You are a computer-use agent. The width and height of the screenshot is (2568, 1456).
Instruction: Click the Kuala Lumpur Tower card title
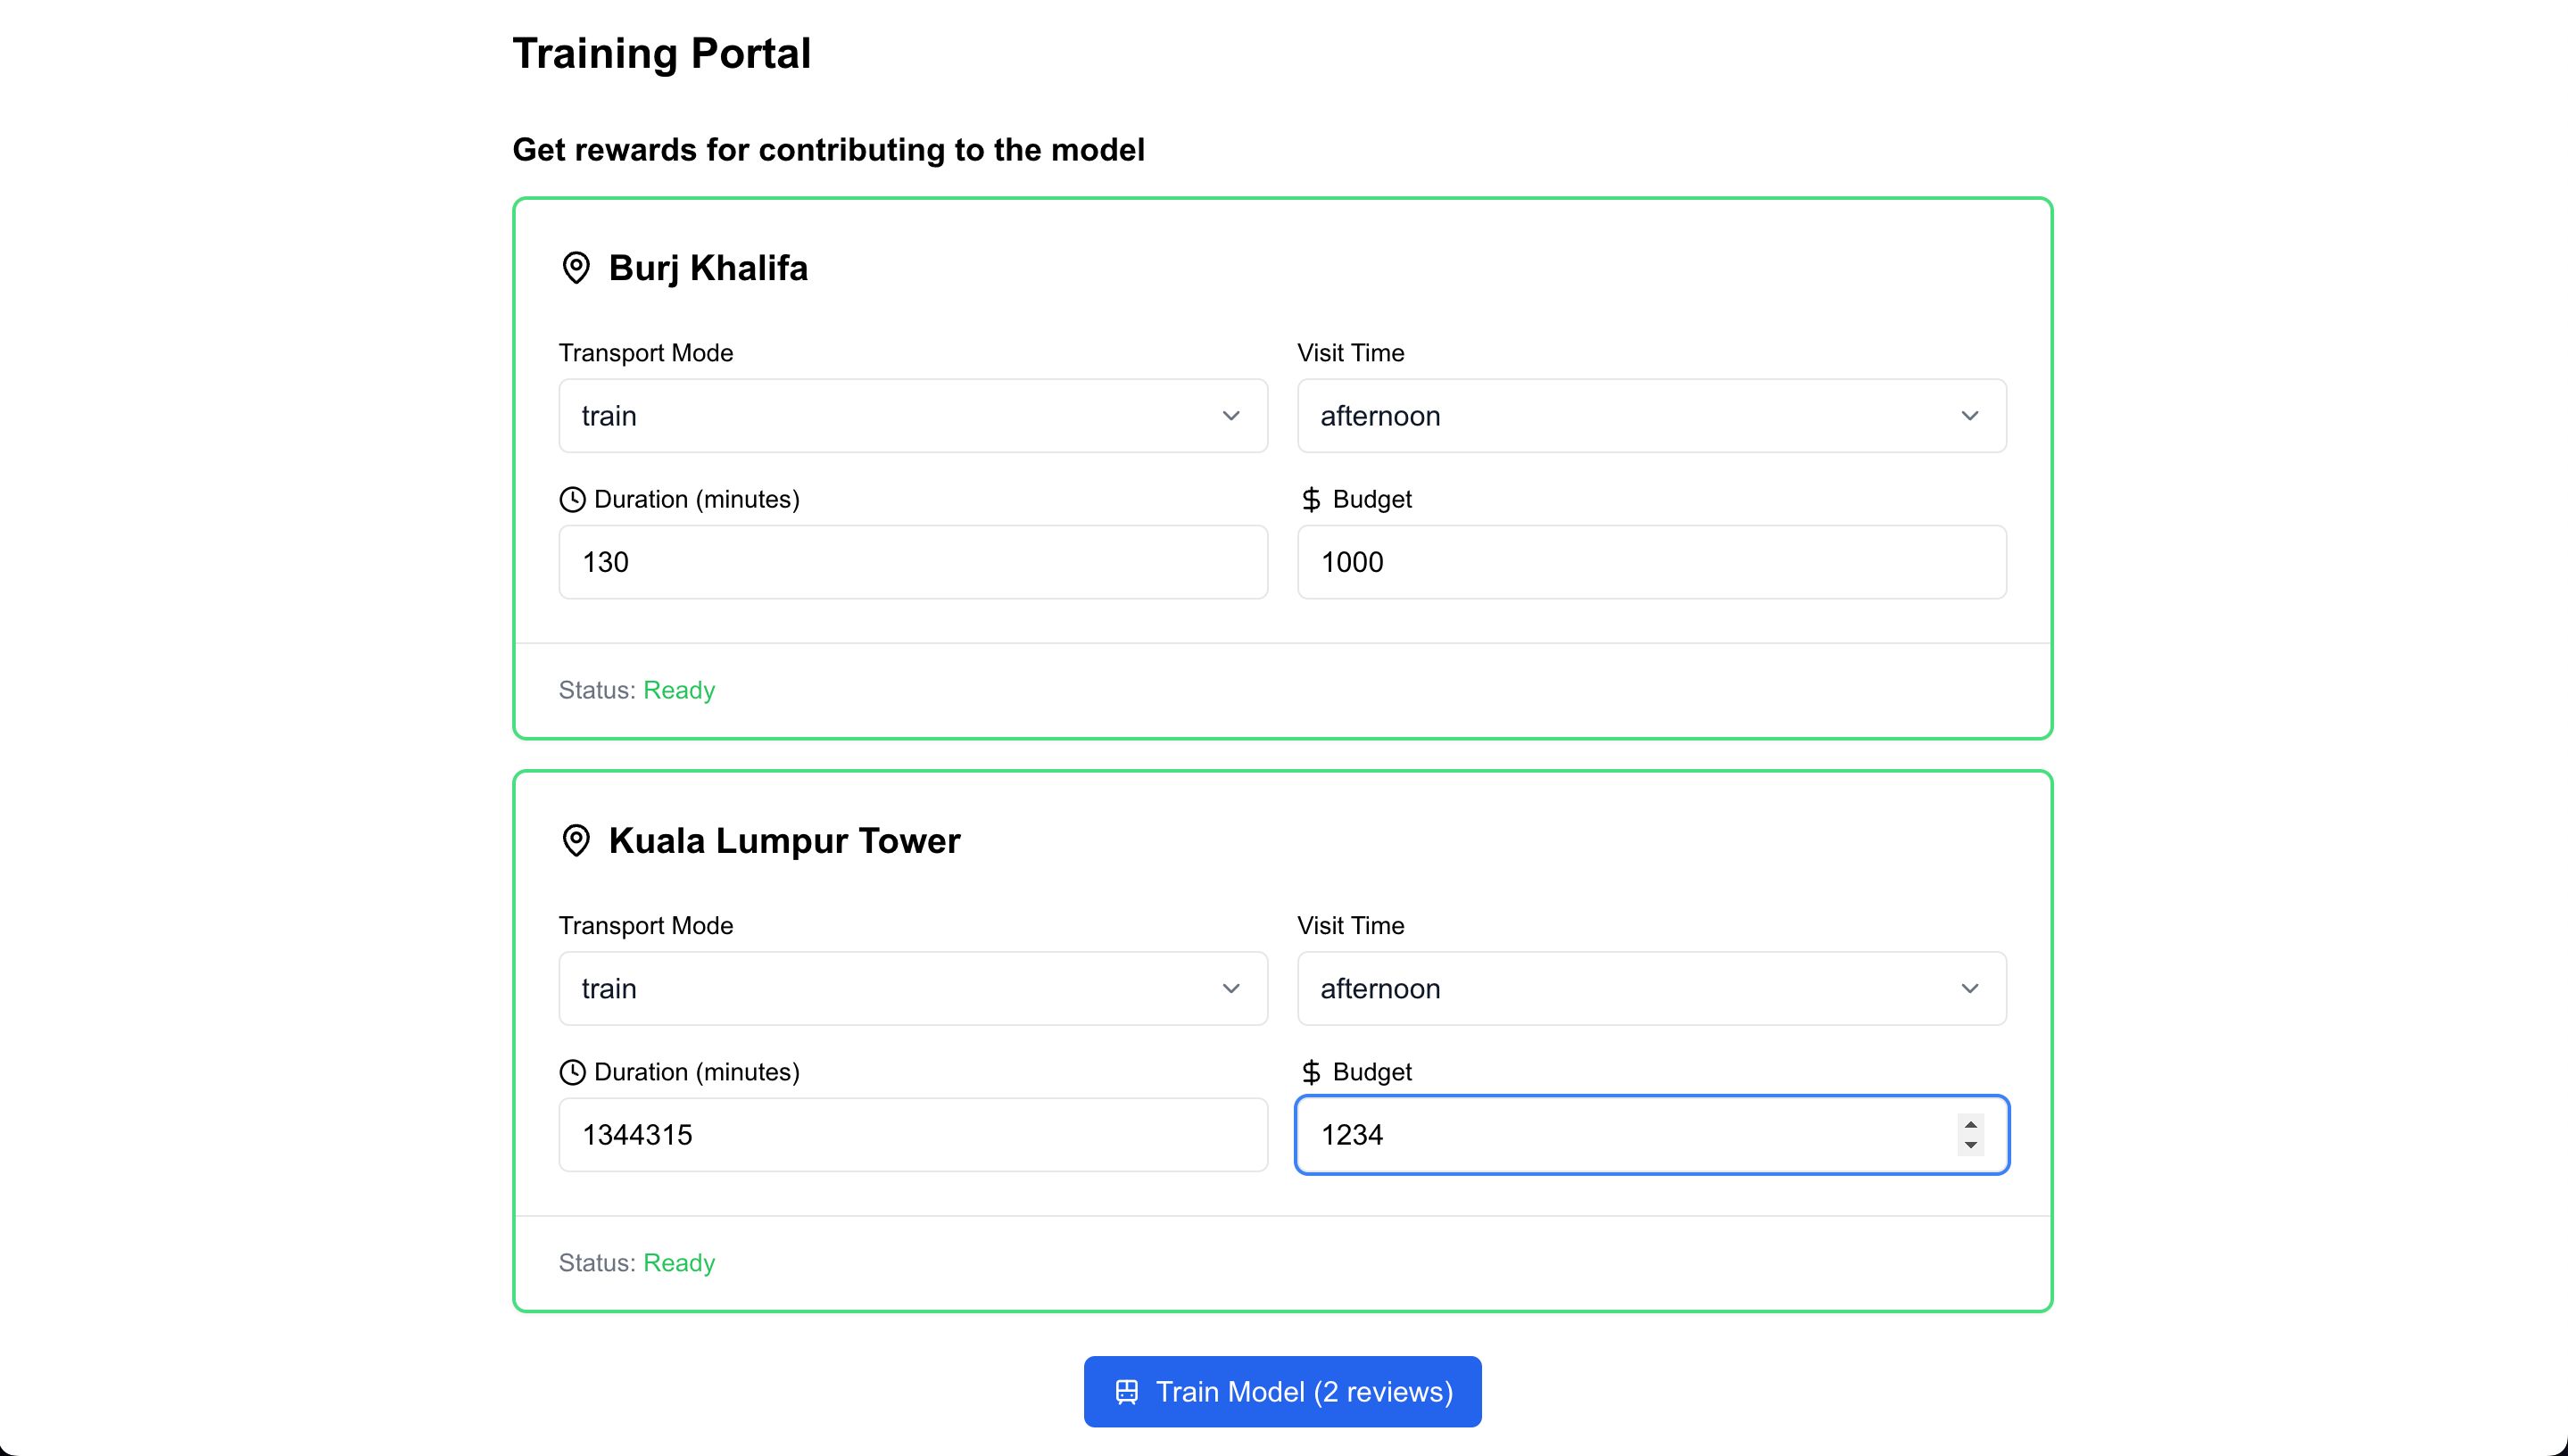[784, 841]
